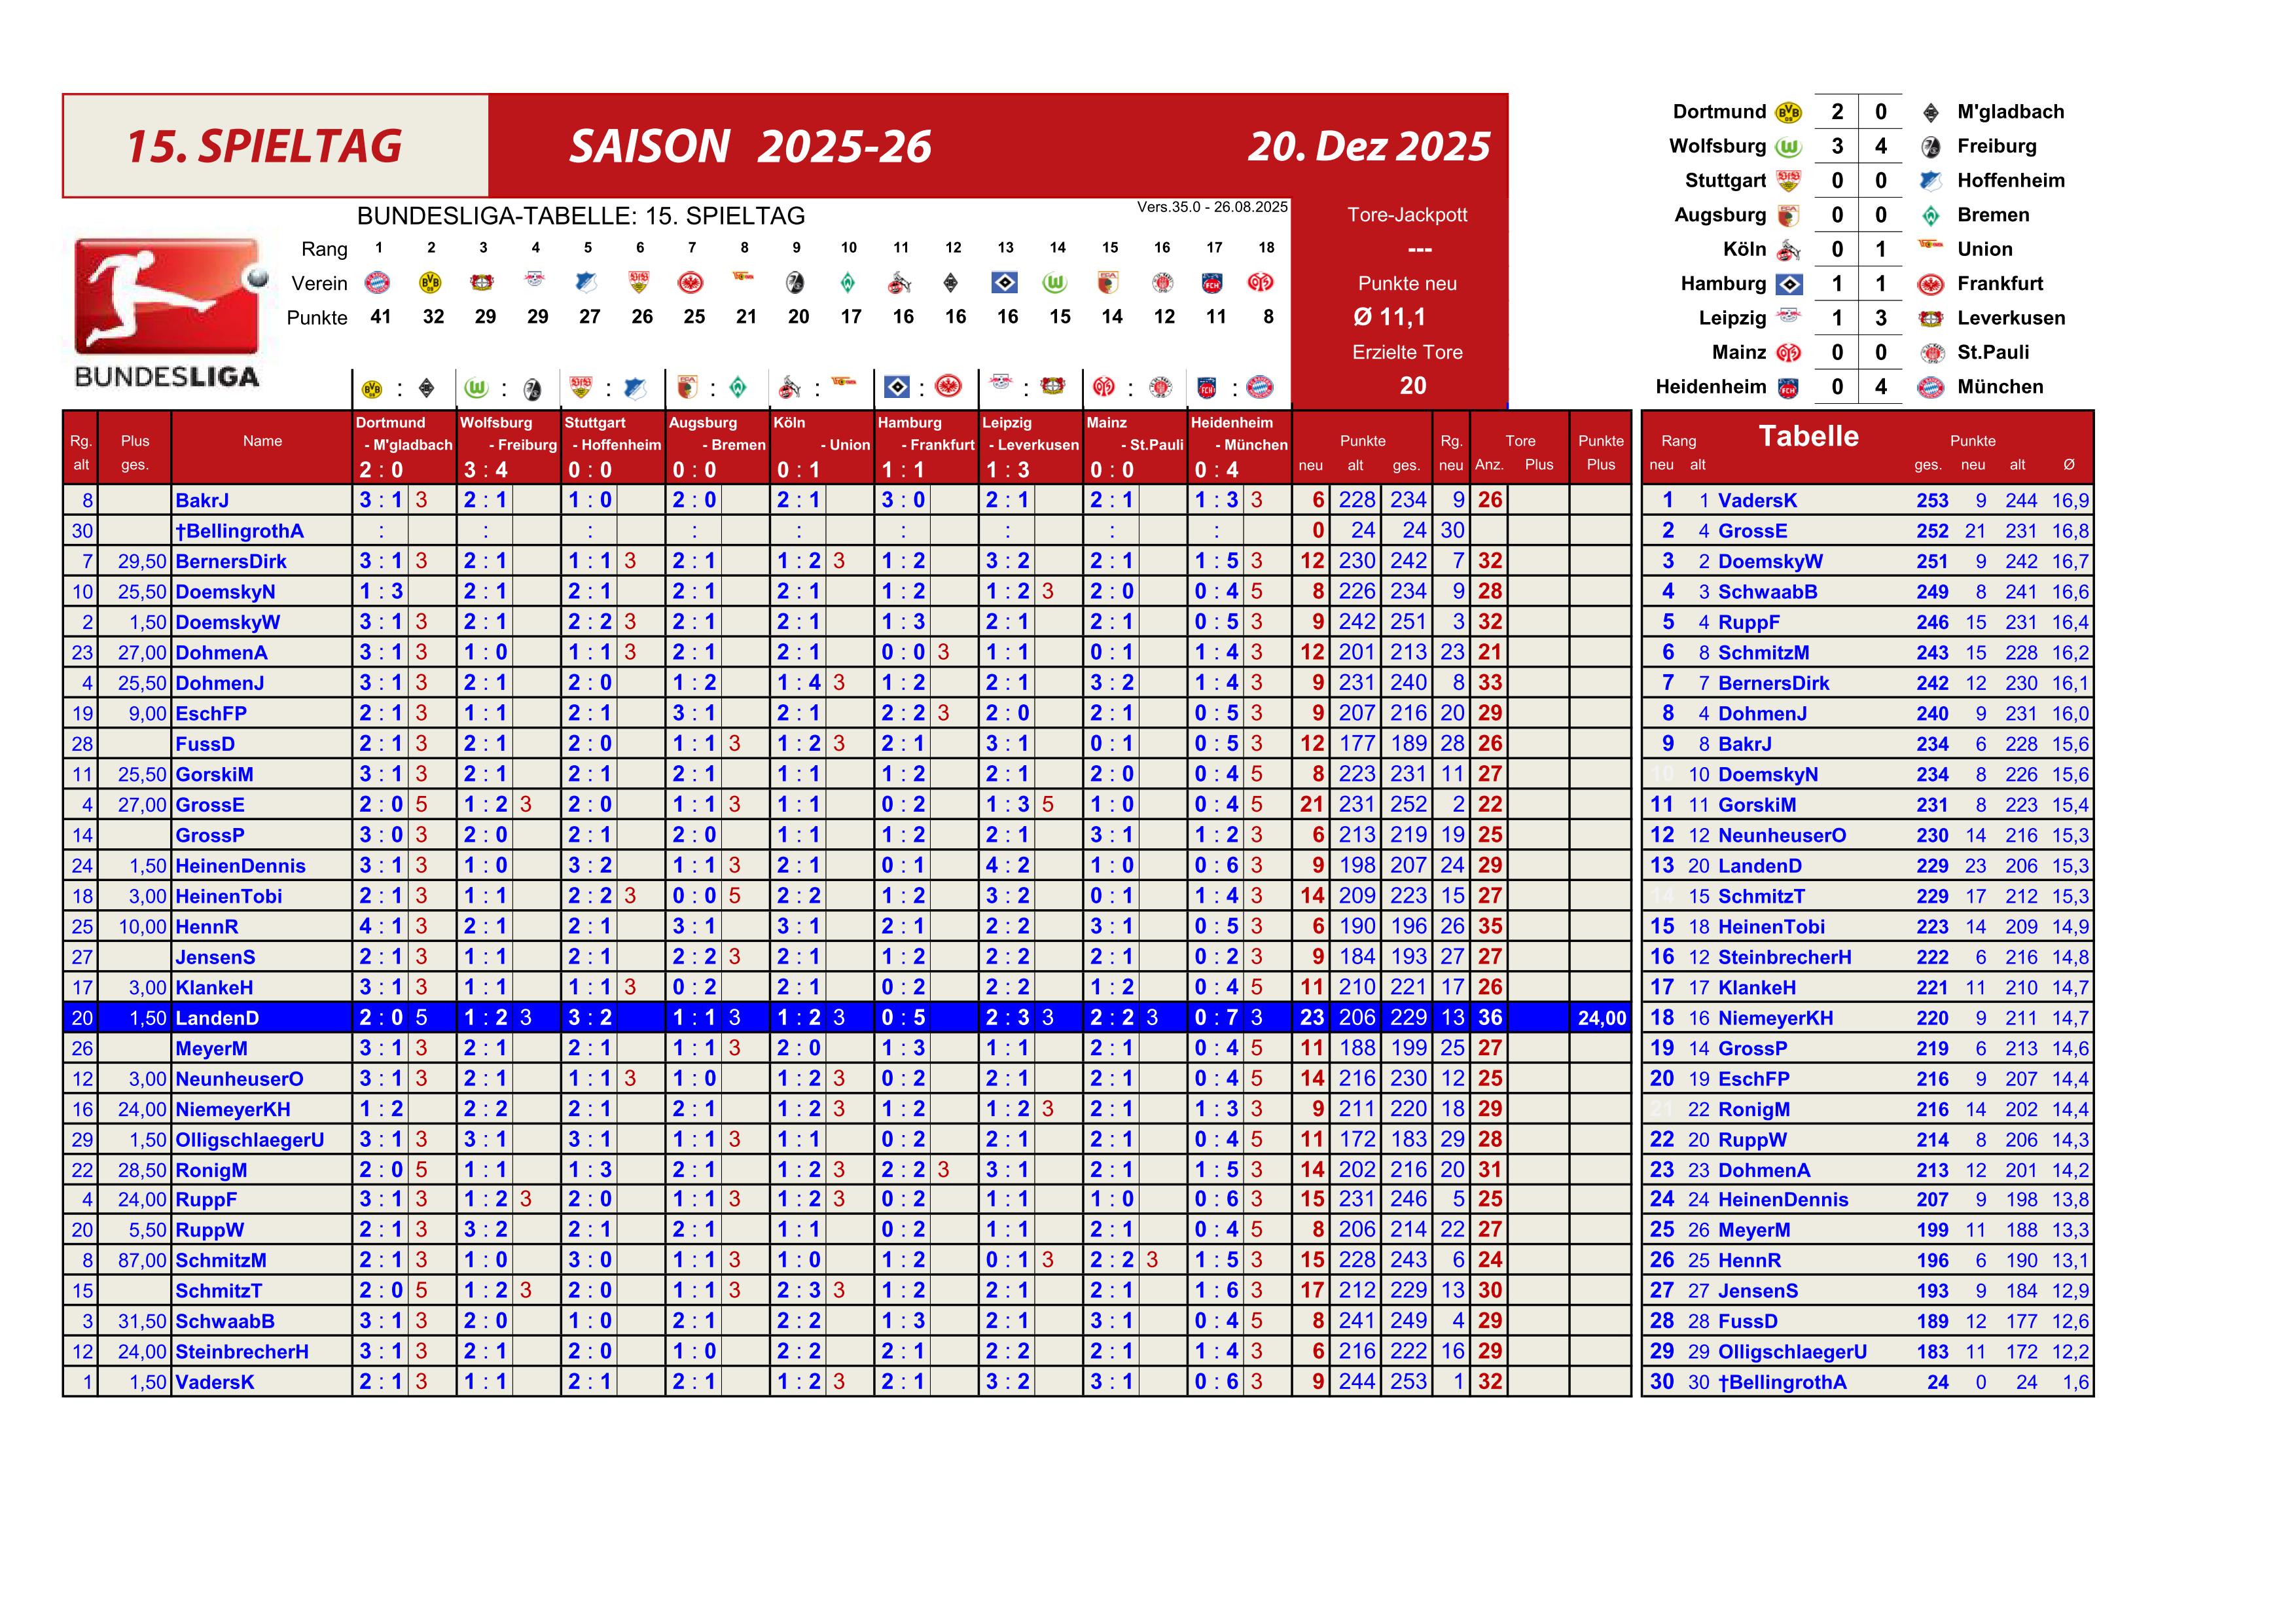The width and height of the screenshot is (2296, 1624).
Task: Click the BVB crest beside Dortmund in the results list
Action: (1789, 112)
